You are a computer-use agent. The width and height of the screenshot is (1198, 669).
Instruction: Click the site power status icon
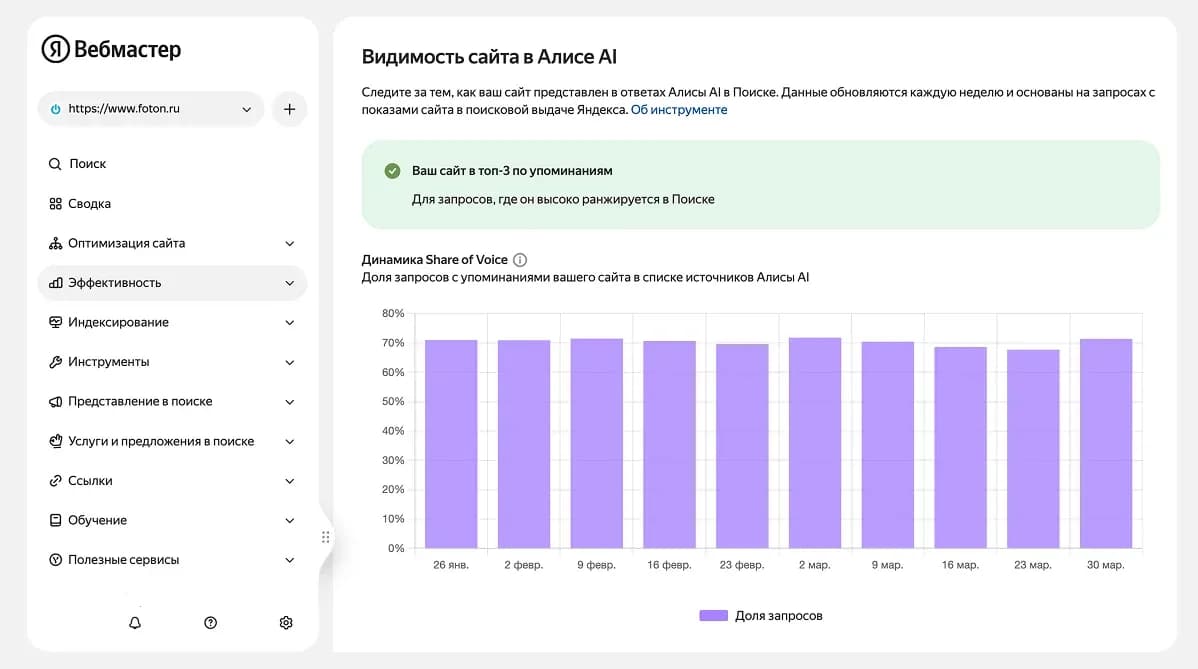(x=55, y=109)
